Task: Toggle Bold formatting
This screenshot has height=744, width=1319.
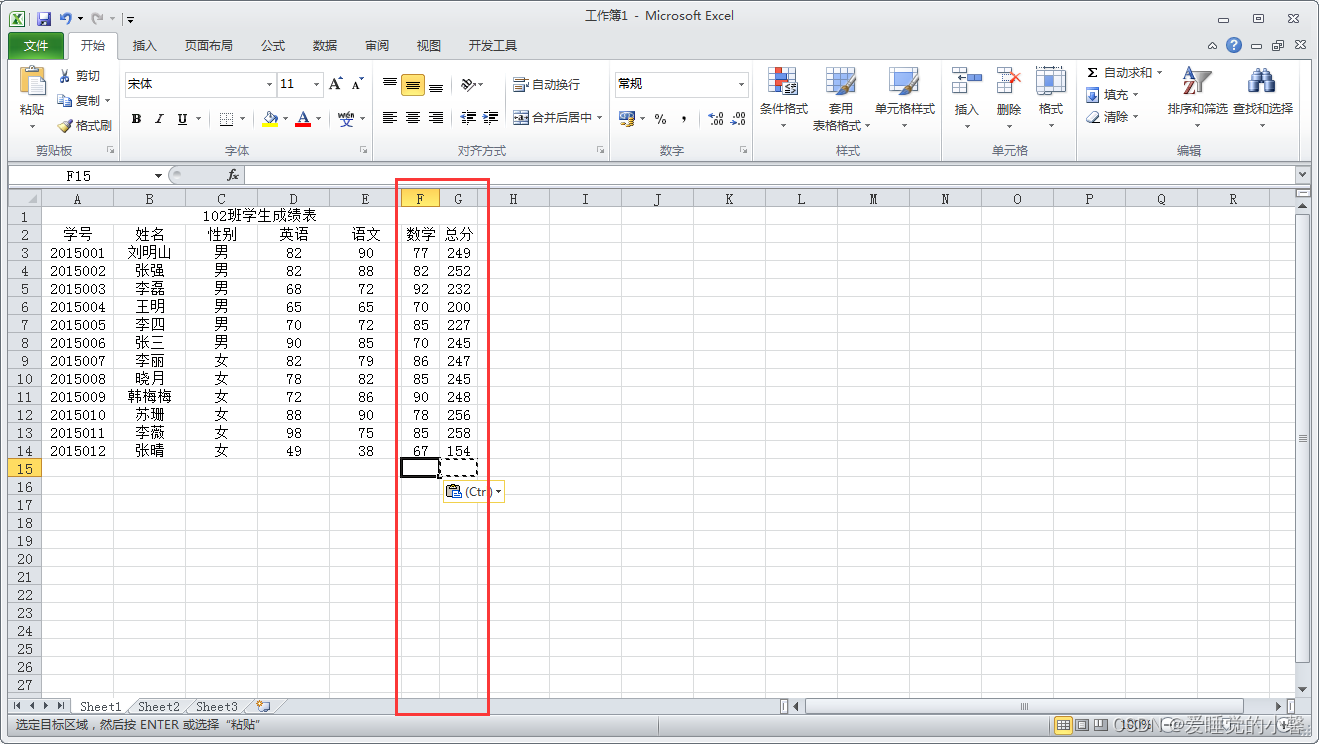Action: pos(136,118)
